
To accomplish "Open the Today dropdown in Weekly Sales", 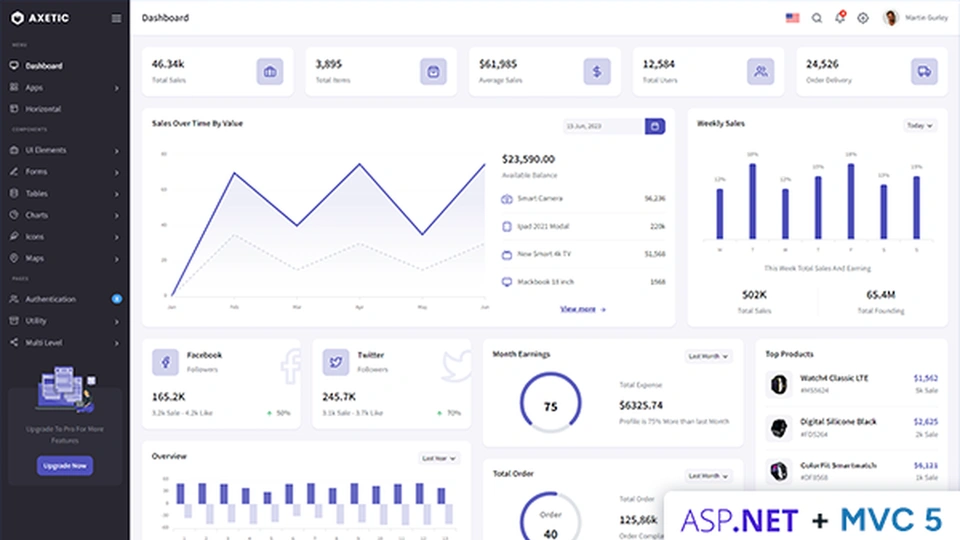I will pos(919,126).
